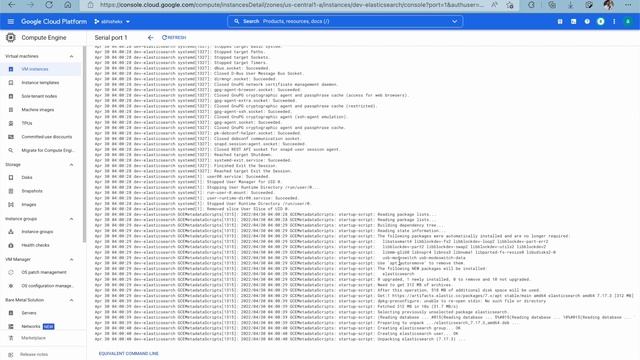Click the browser back arrow

tap(11, 5)
